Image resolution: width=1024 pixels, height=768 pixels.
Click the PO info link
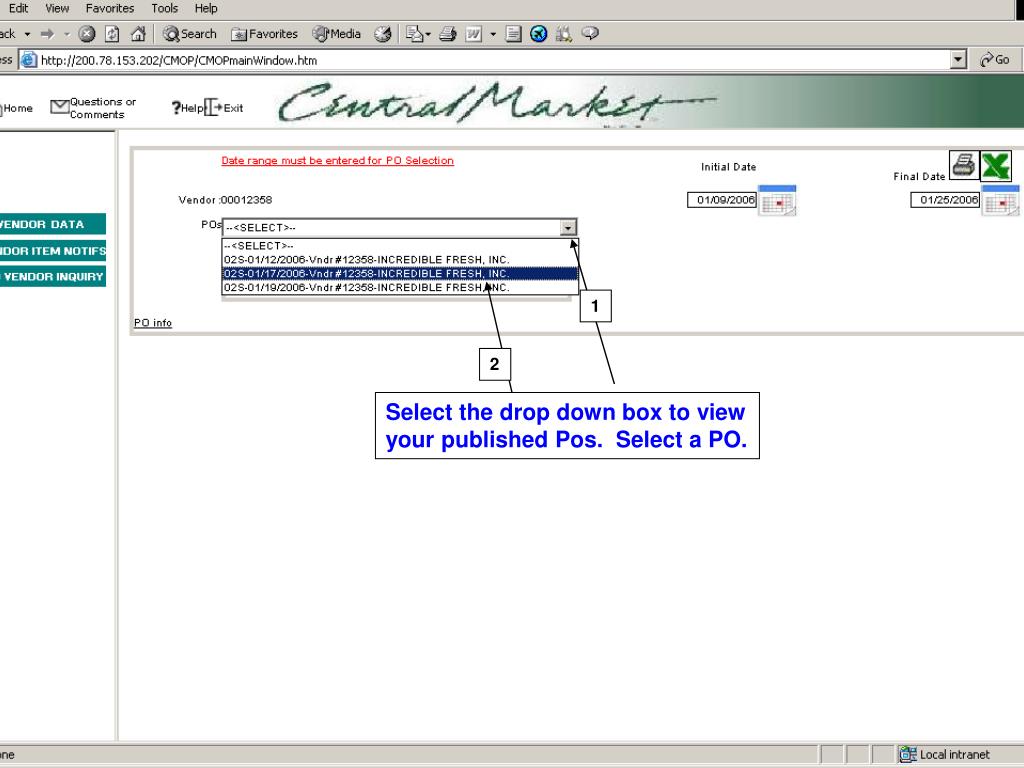153,323
